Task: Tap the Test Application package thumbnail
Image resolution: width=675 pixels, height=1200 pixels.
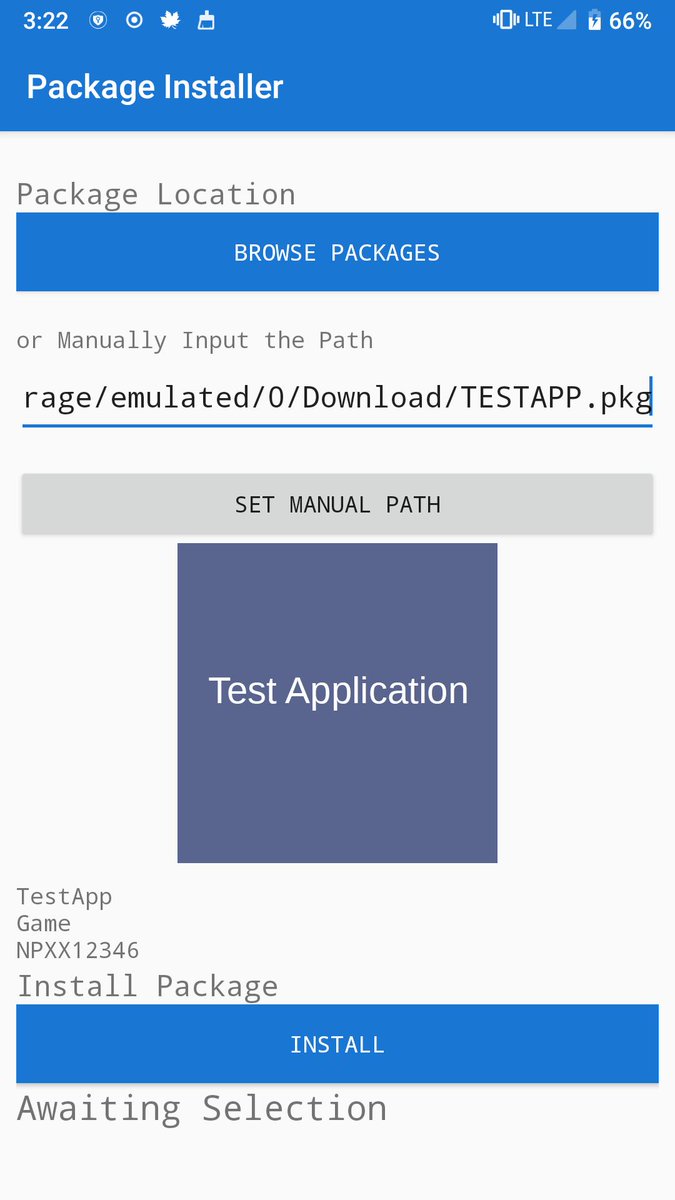Action: (x=337, y=702)
